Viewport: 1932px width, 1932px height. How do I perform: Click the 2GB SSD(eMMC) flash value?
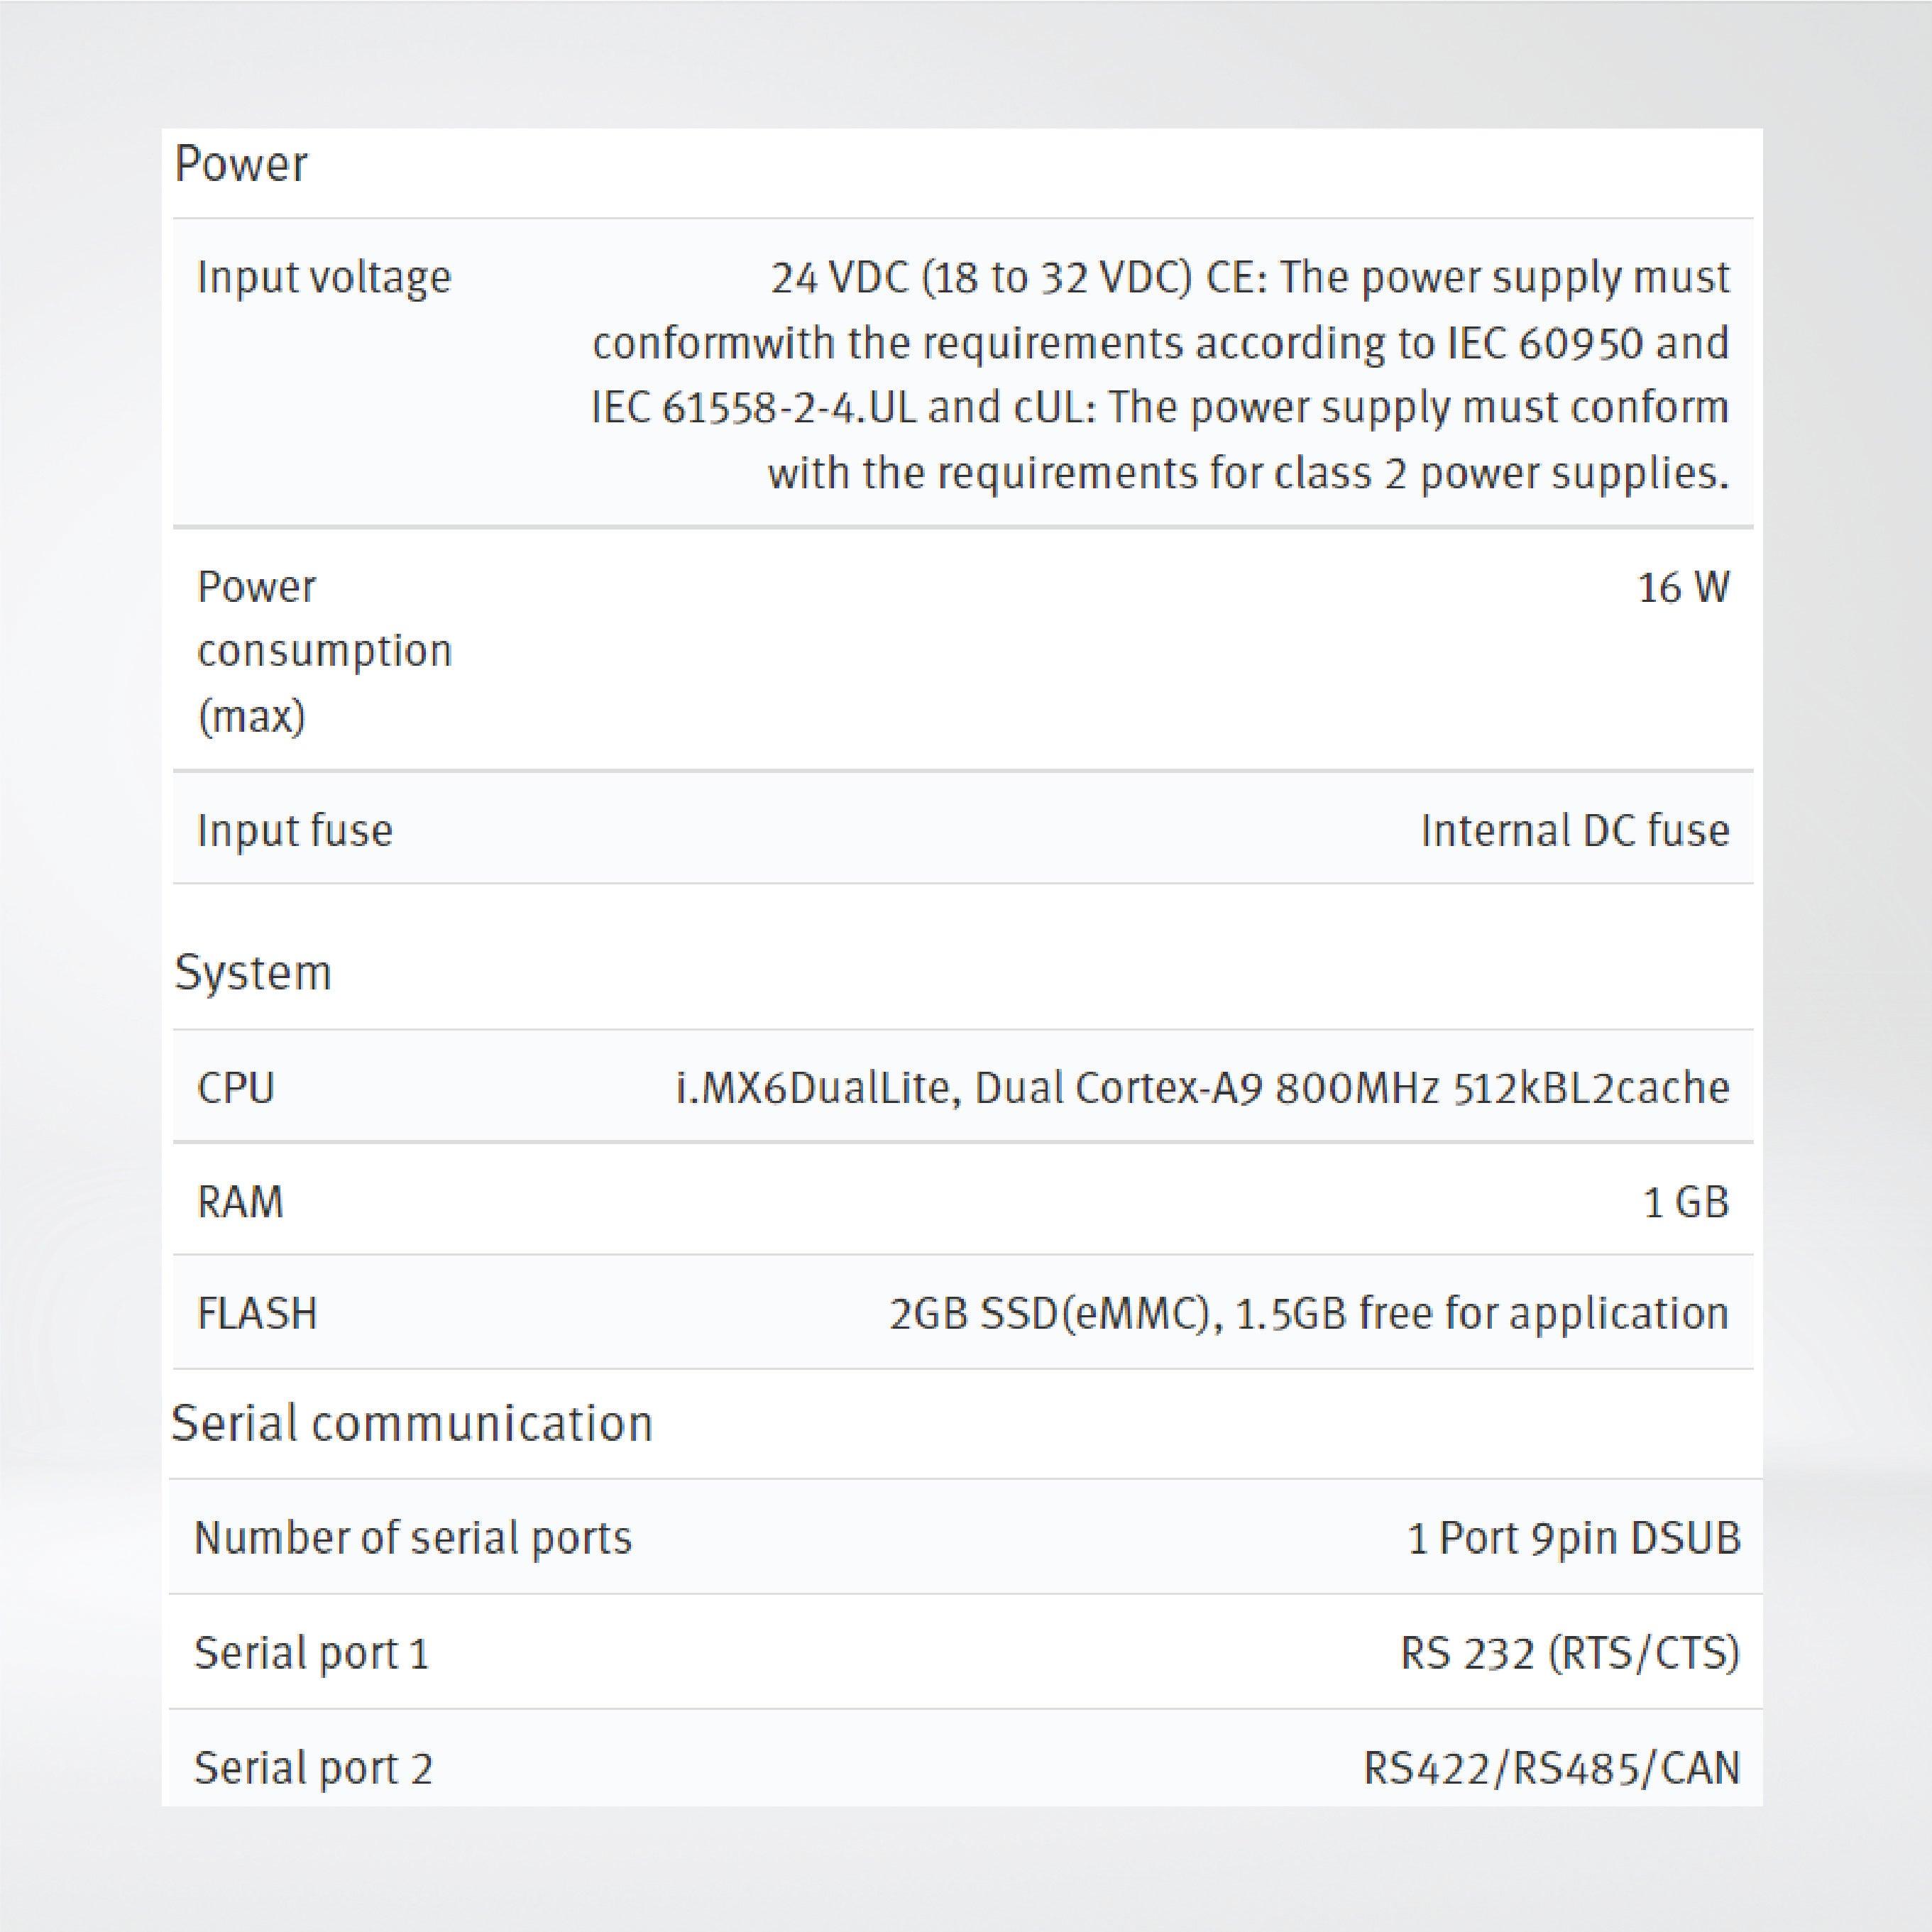click(1308, 1314)
